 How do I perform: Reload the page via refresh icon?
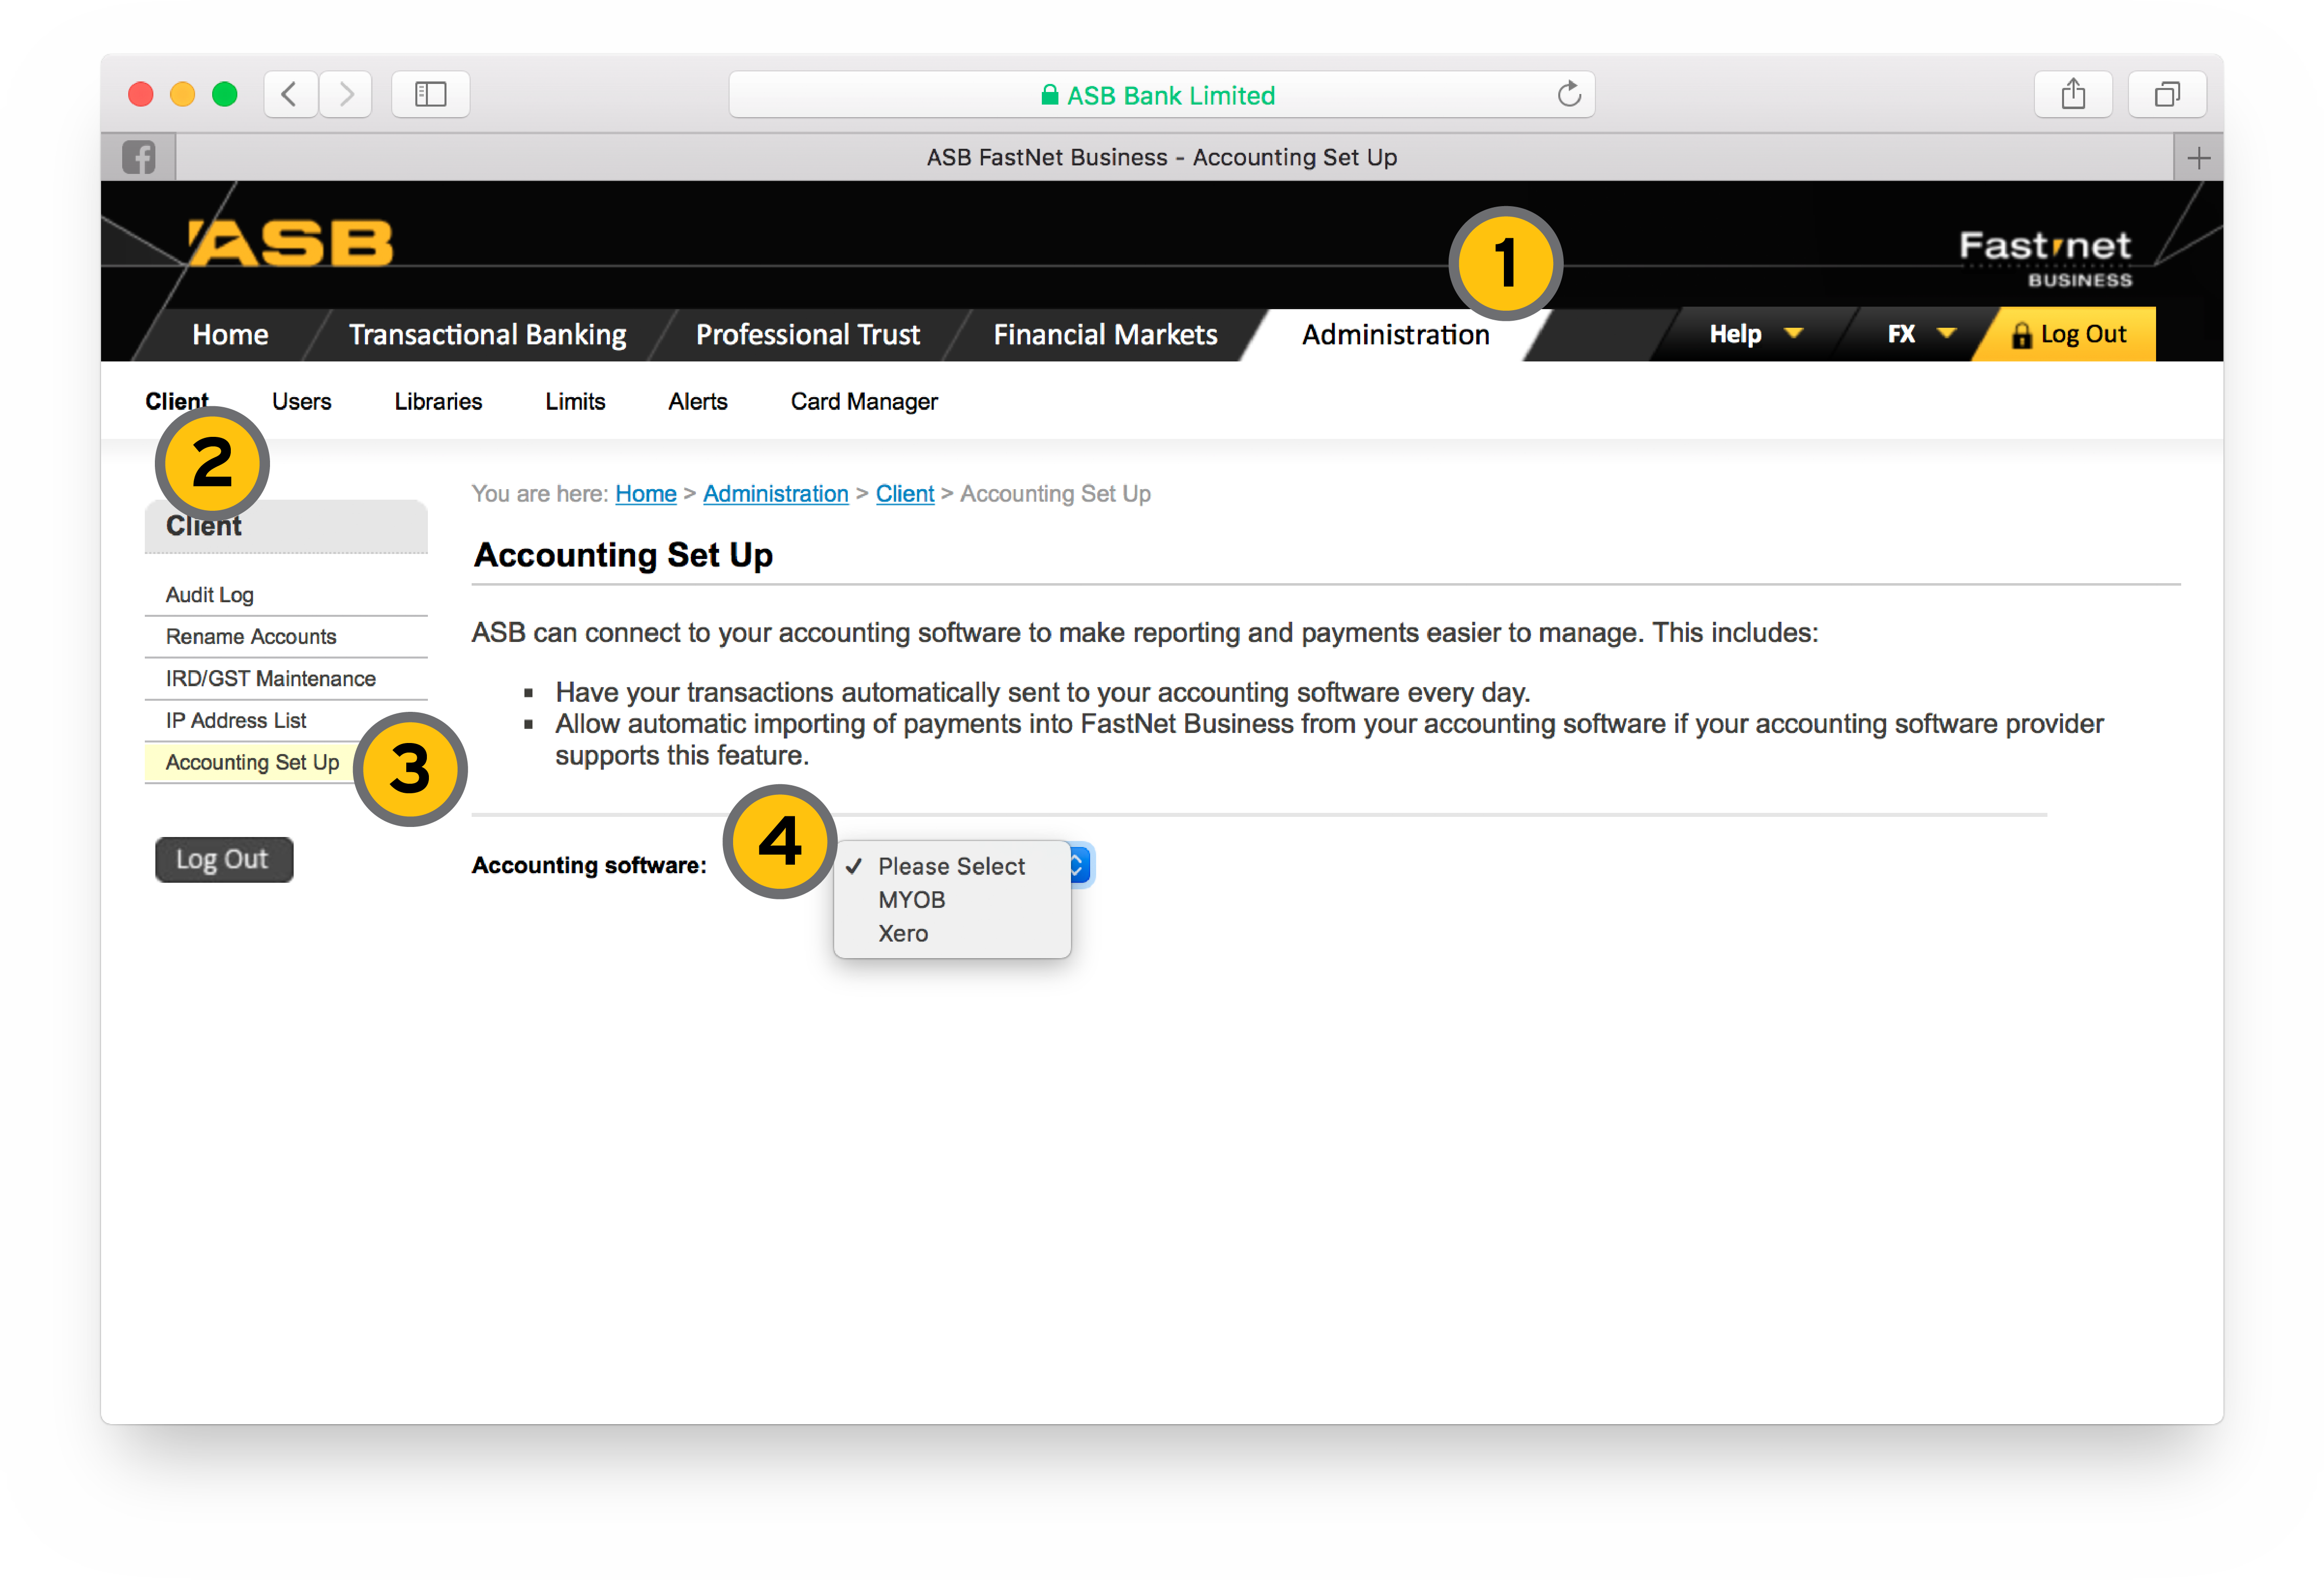1568,95
